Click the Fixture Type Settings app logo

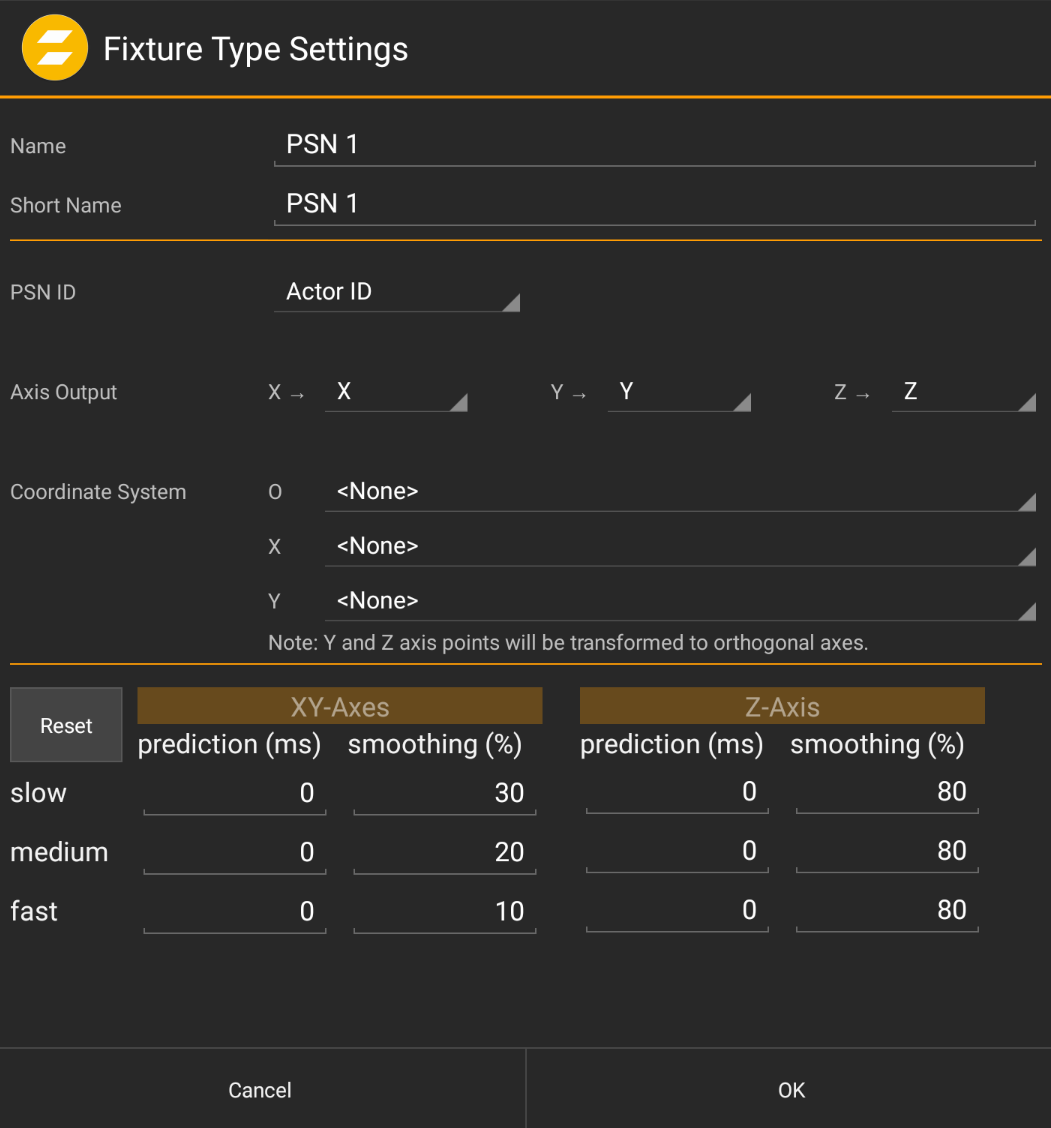(55, 47)
